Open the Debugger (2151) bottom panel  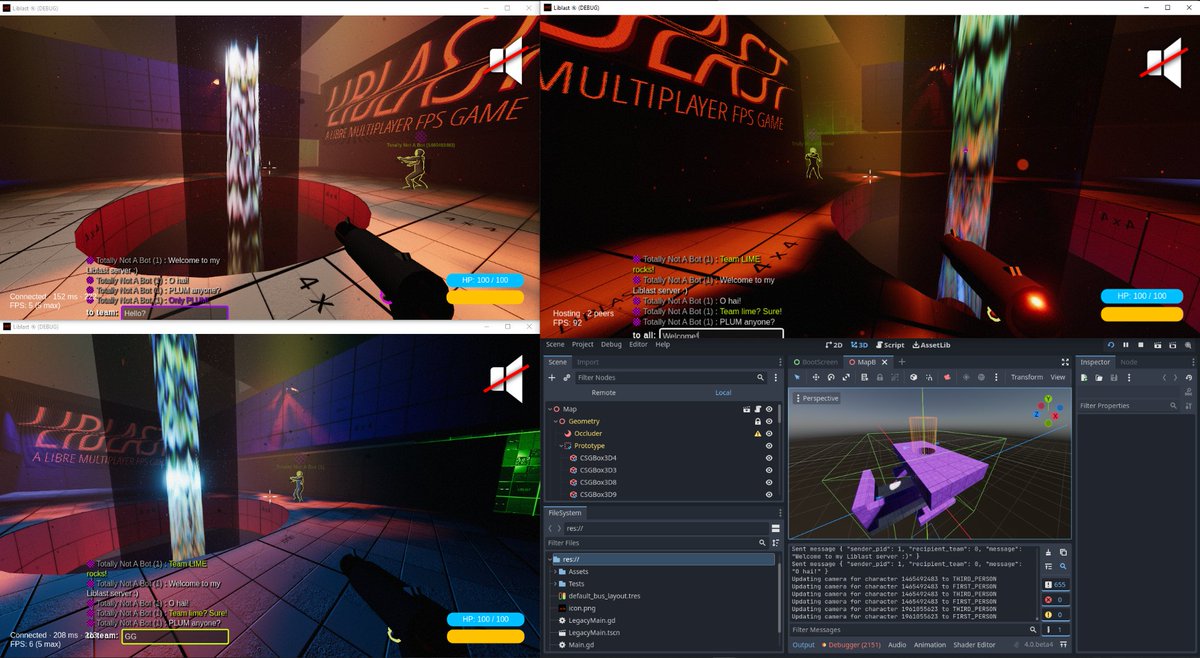point(850,645)
